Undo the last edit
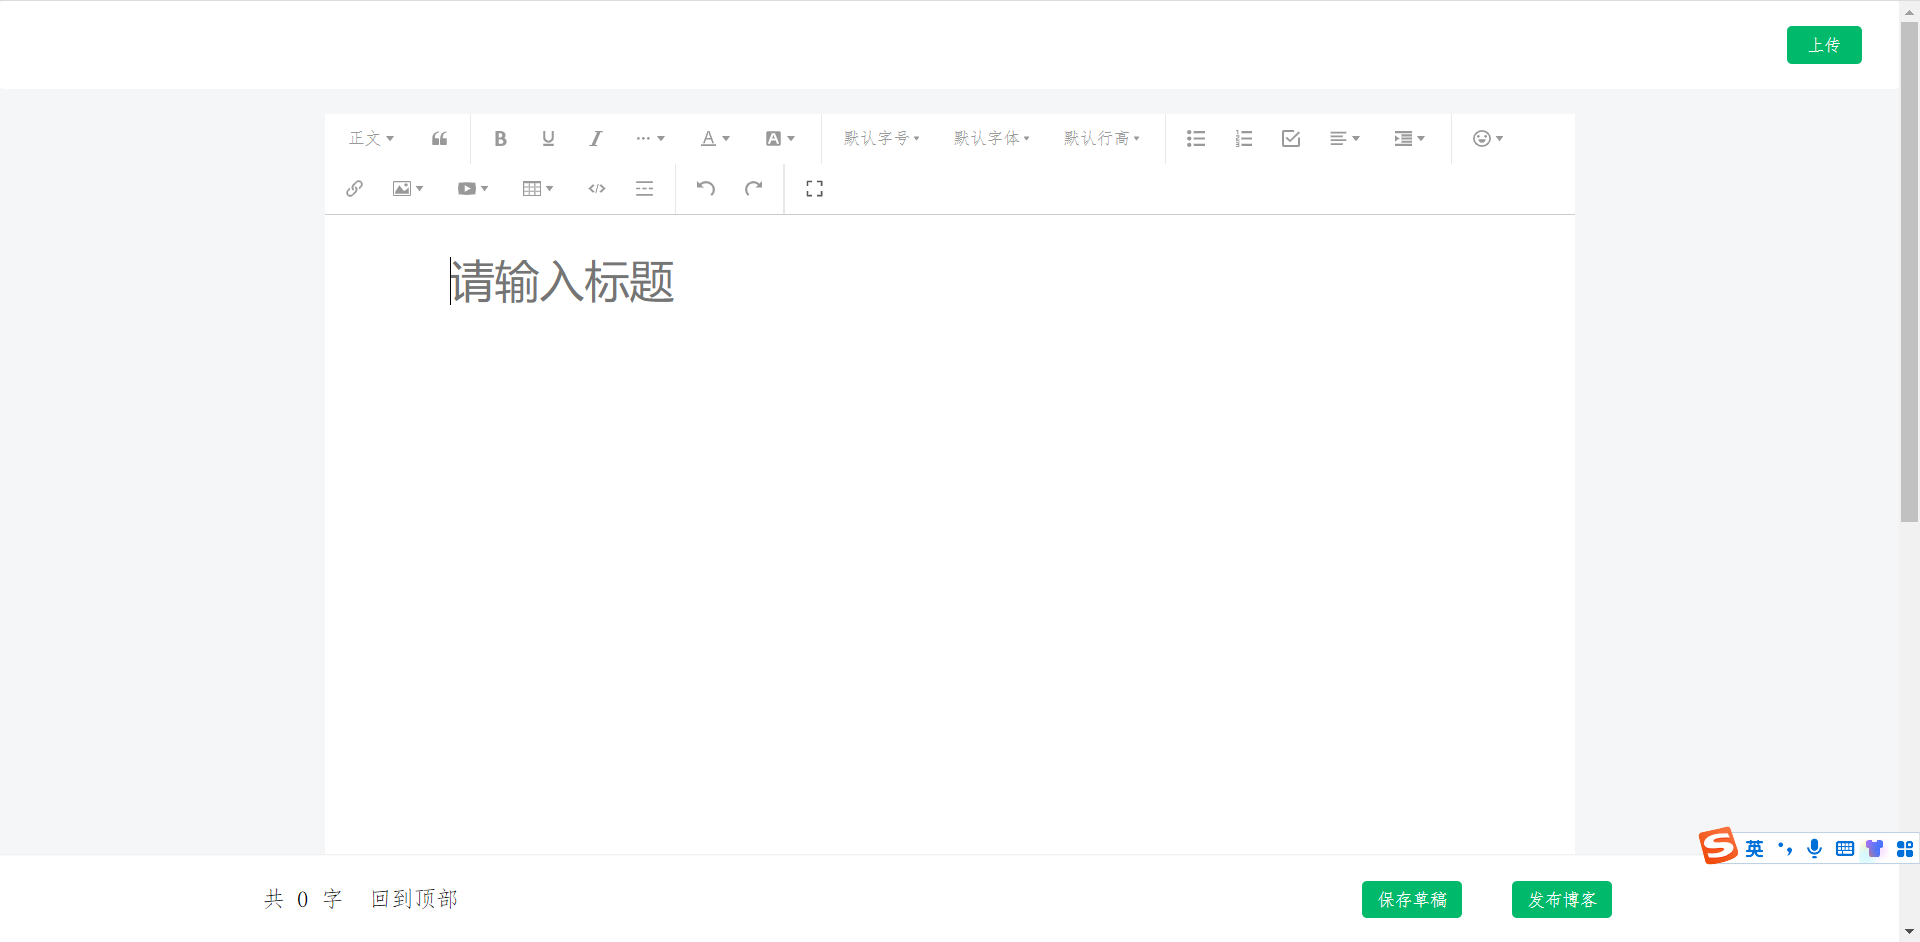This screenshot has width=1920, height=942. (706, 188)
